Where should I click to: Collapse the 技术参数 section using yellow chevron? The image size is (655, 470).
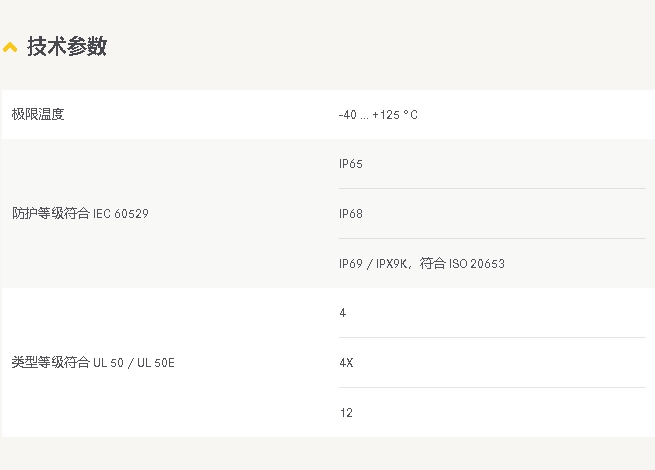point(10,47)
